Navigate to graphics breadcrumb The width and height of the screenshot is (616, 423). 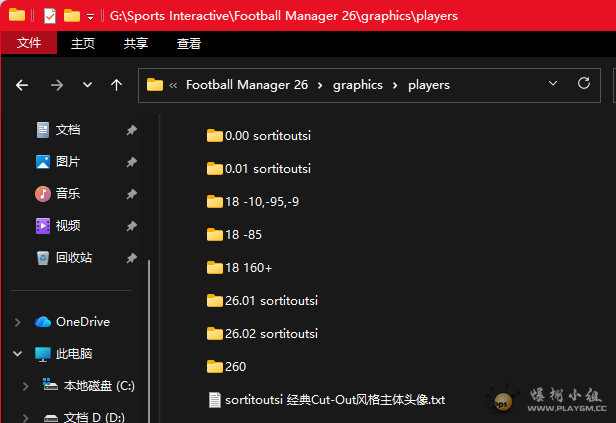[358, 85]
